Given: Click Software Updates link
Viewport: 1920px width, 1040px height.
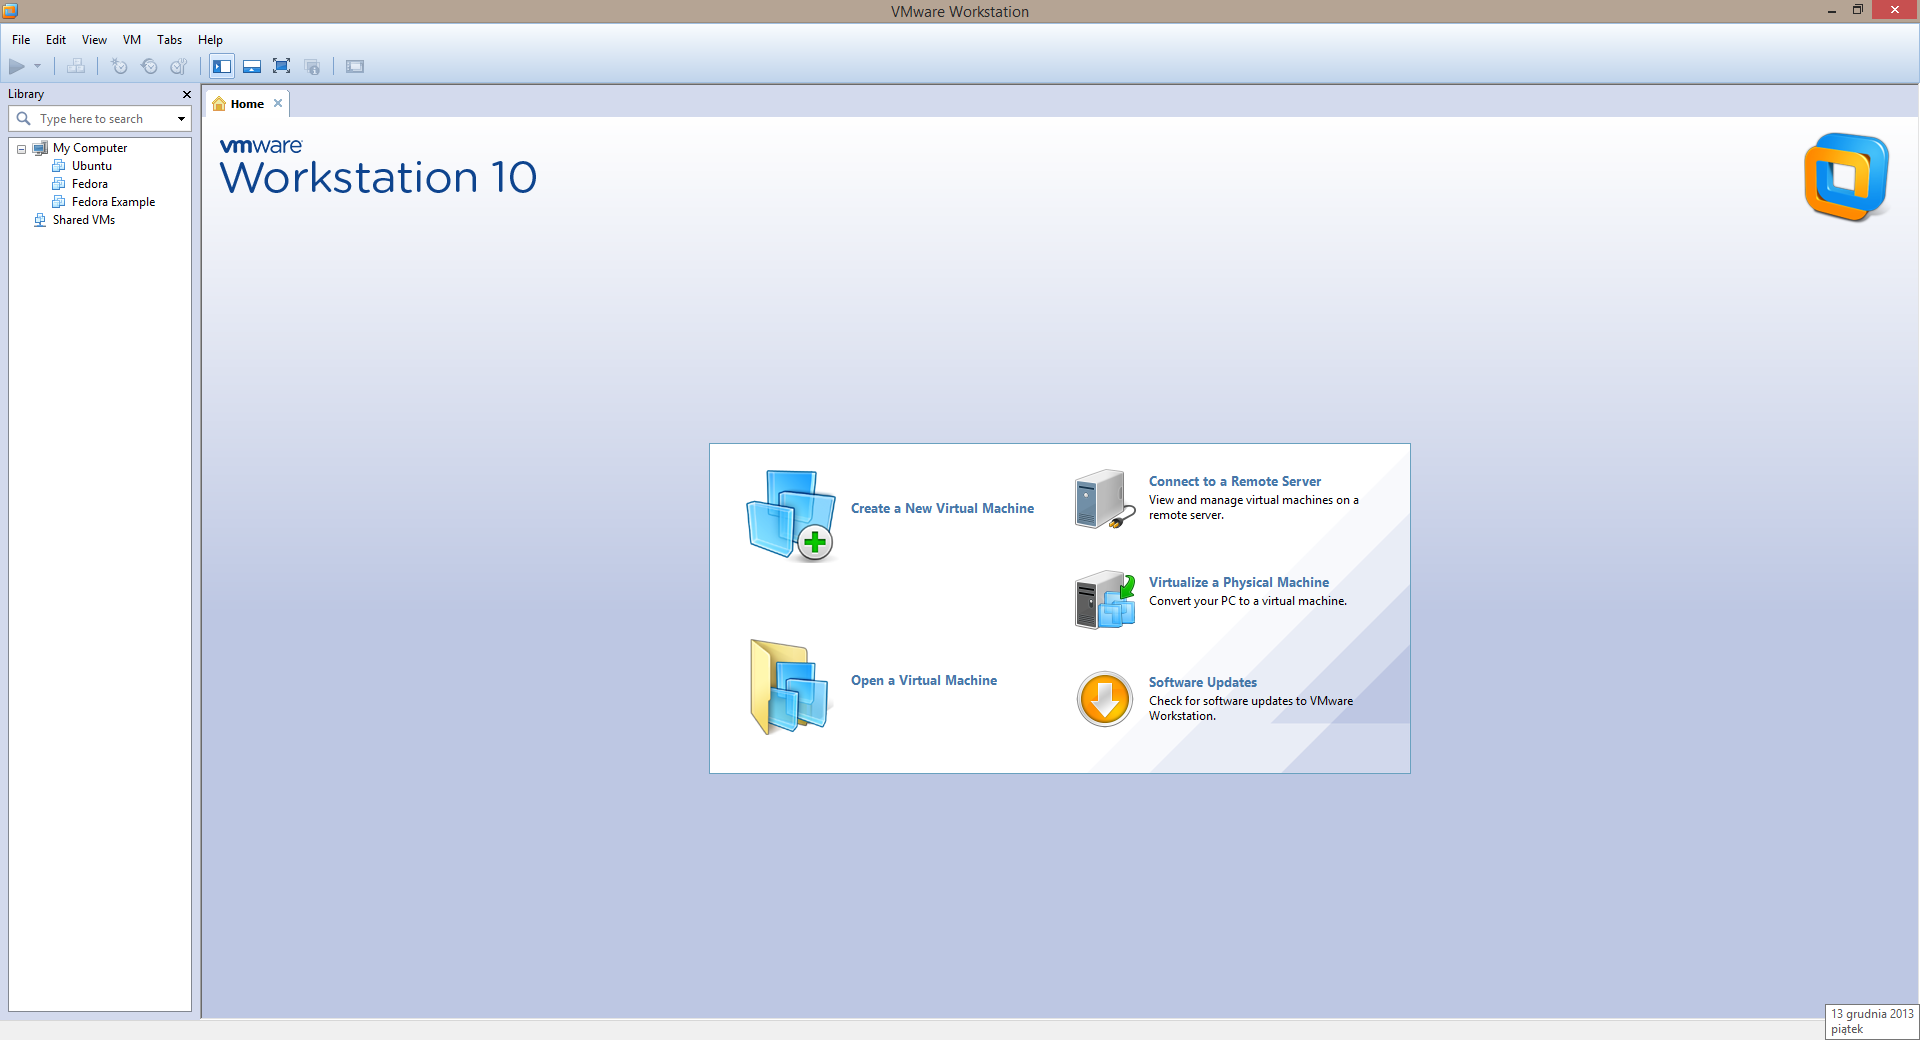Looking at the screenshot, I should (1203, 682).
